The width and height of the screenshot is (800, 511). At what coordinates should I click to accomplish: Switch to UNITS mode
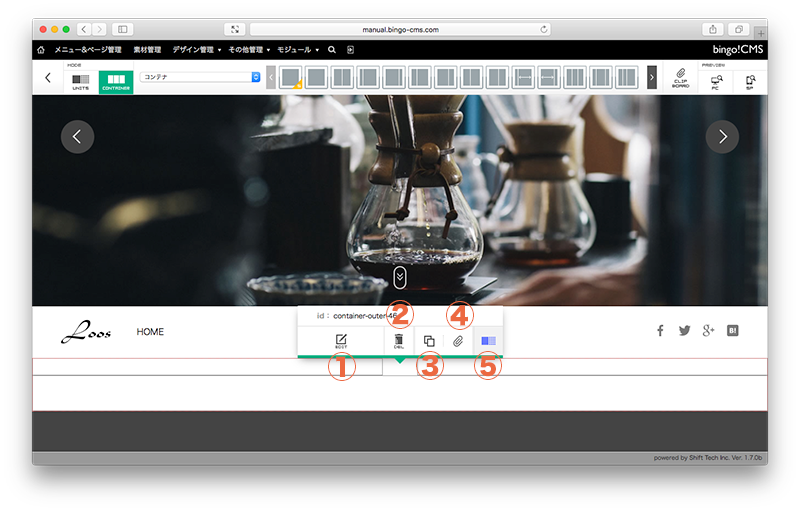(x=80, y=79)
